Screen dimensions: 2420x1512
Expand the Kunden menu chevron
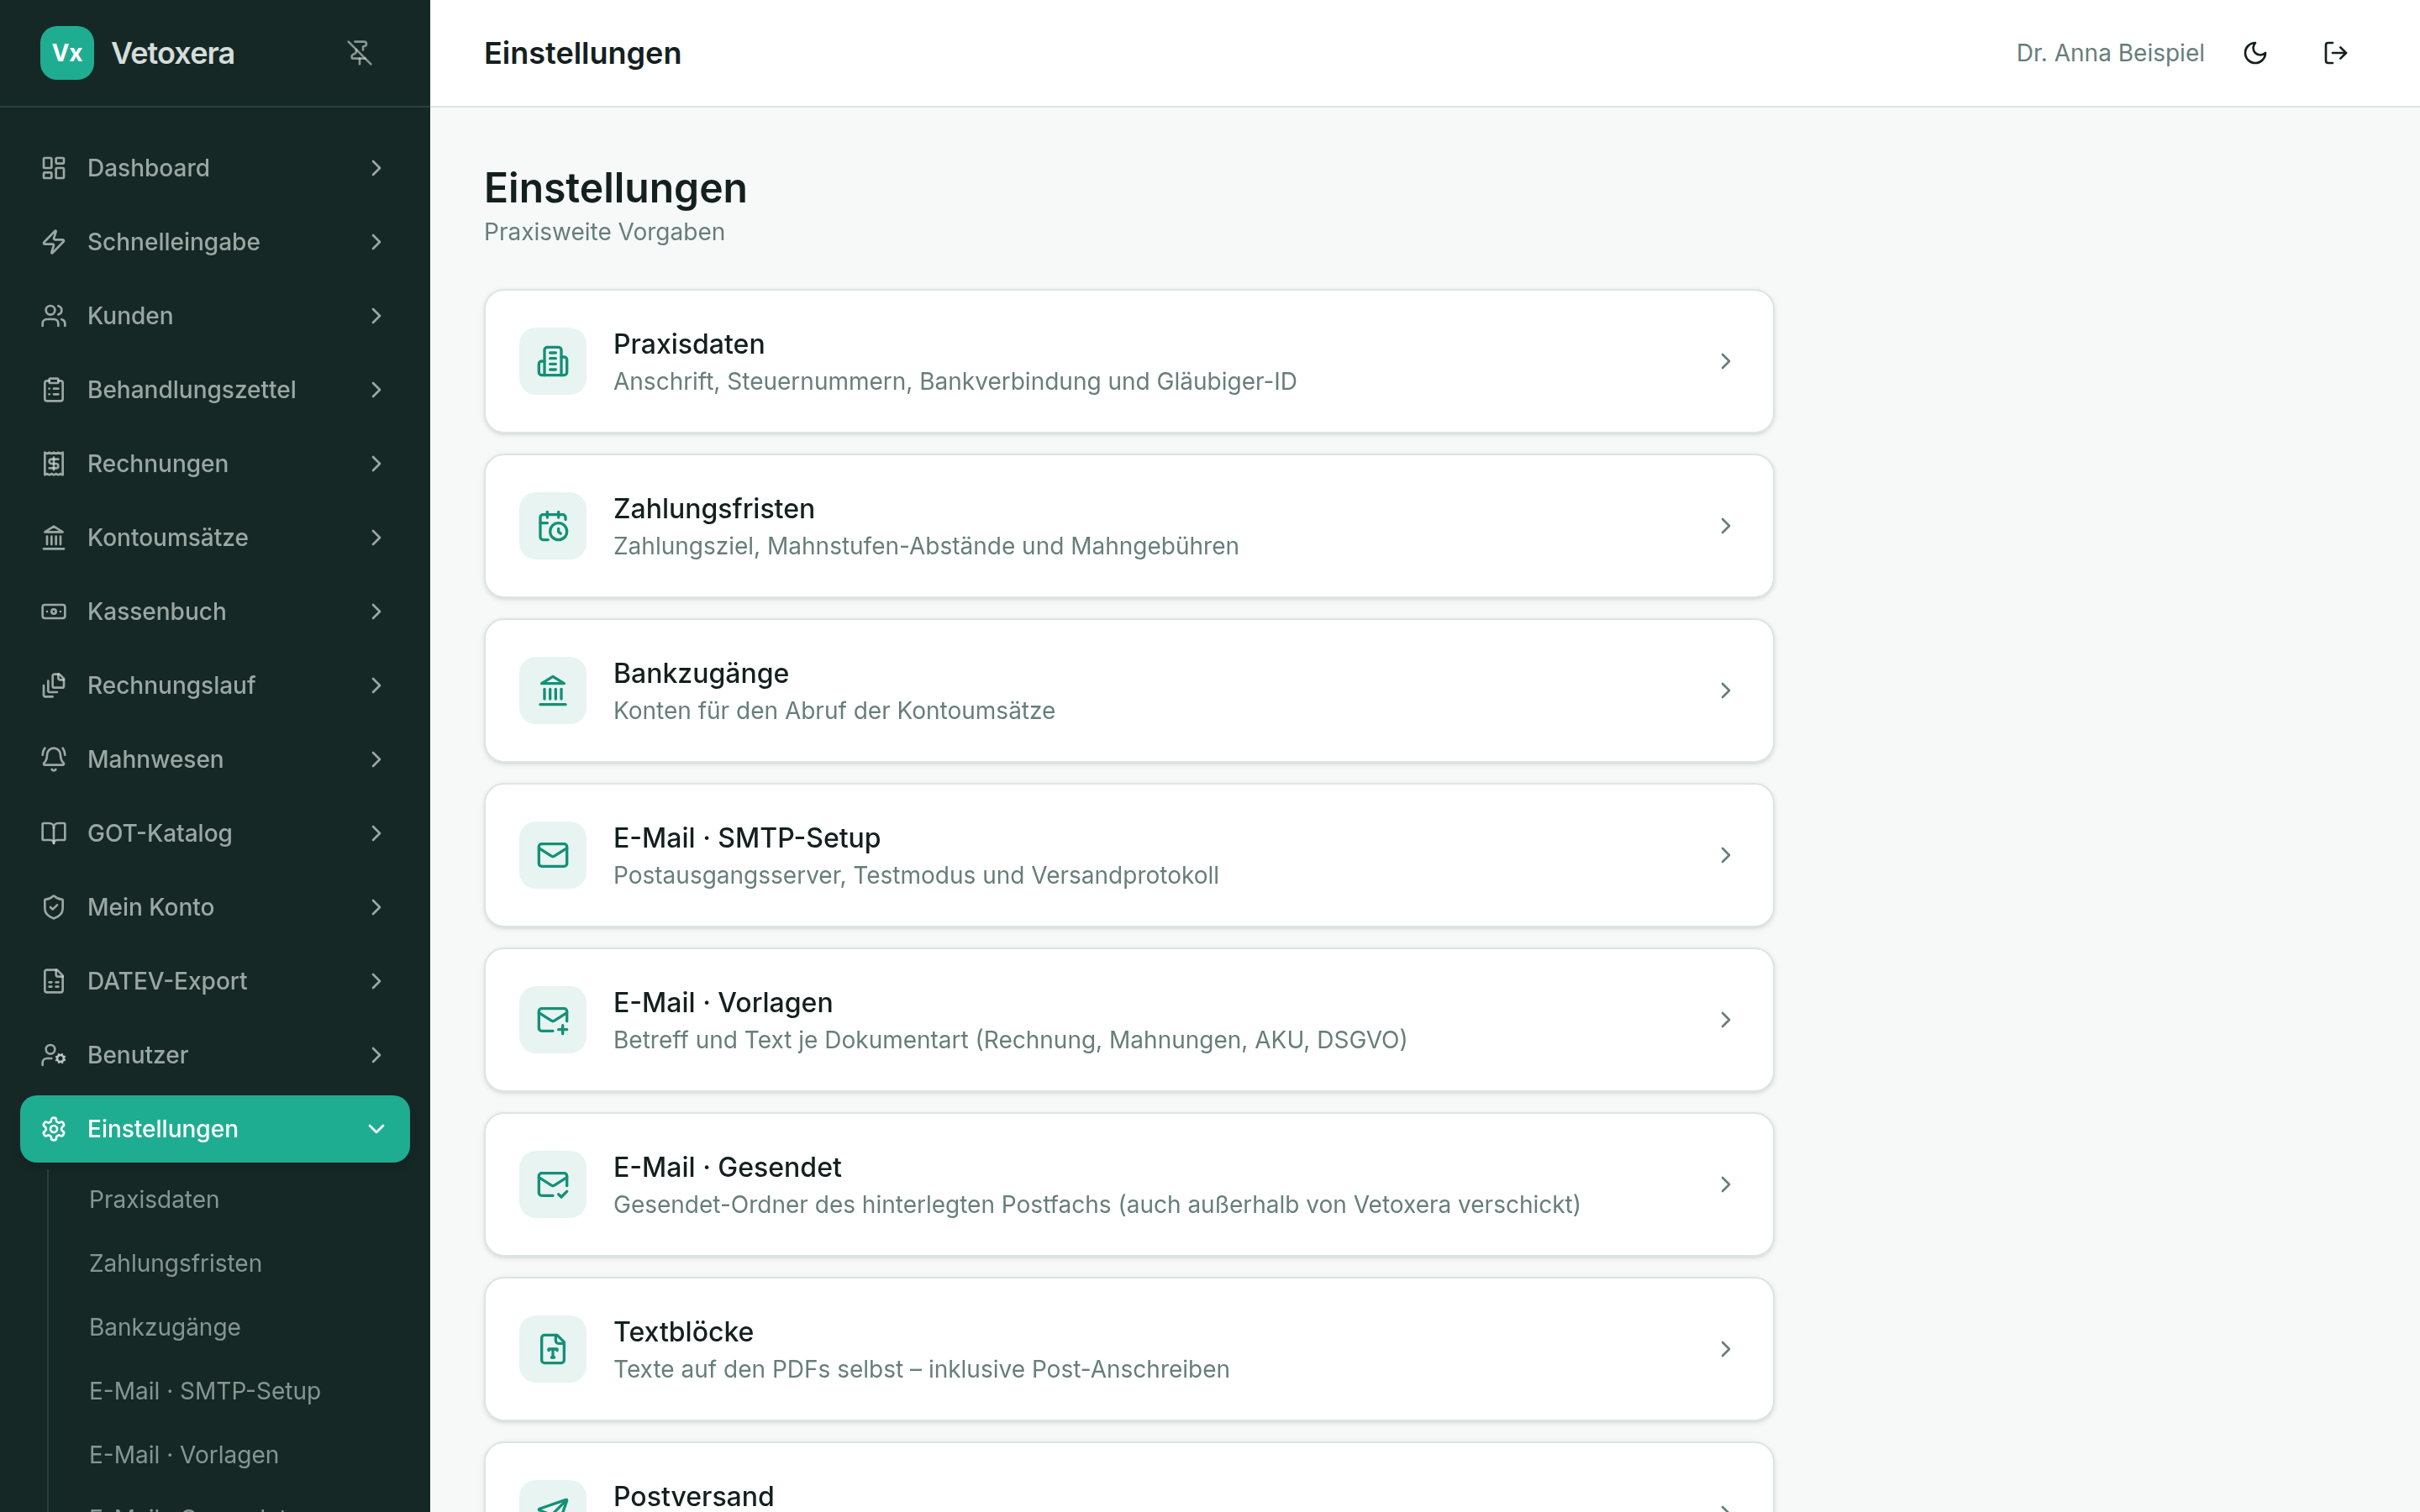point(376,316)
